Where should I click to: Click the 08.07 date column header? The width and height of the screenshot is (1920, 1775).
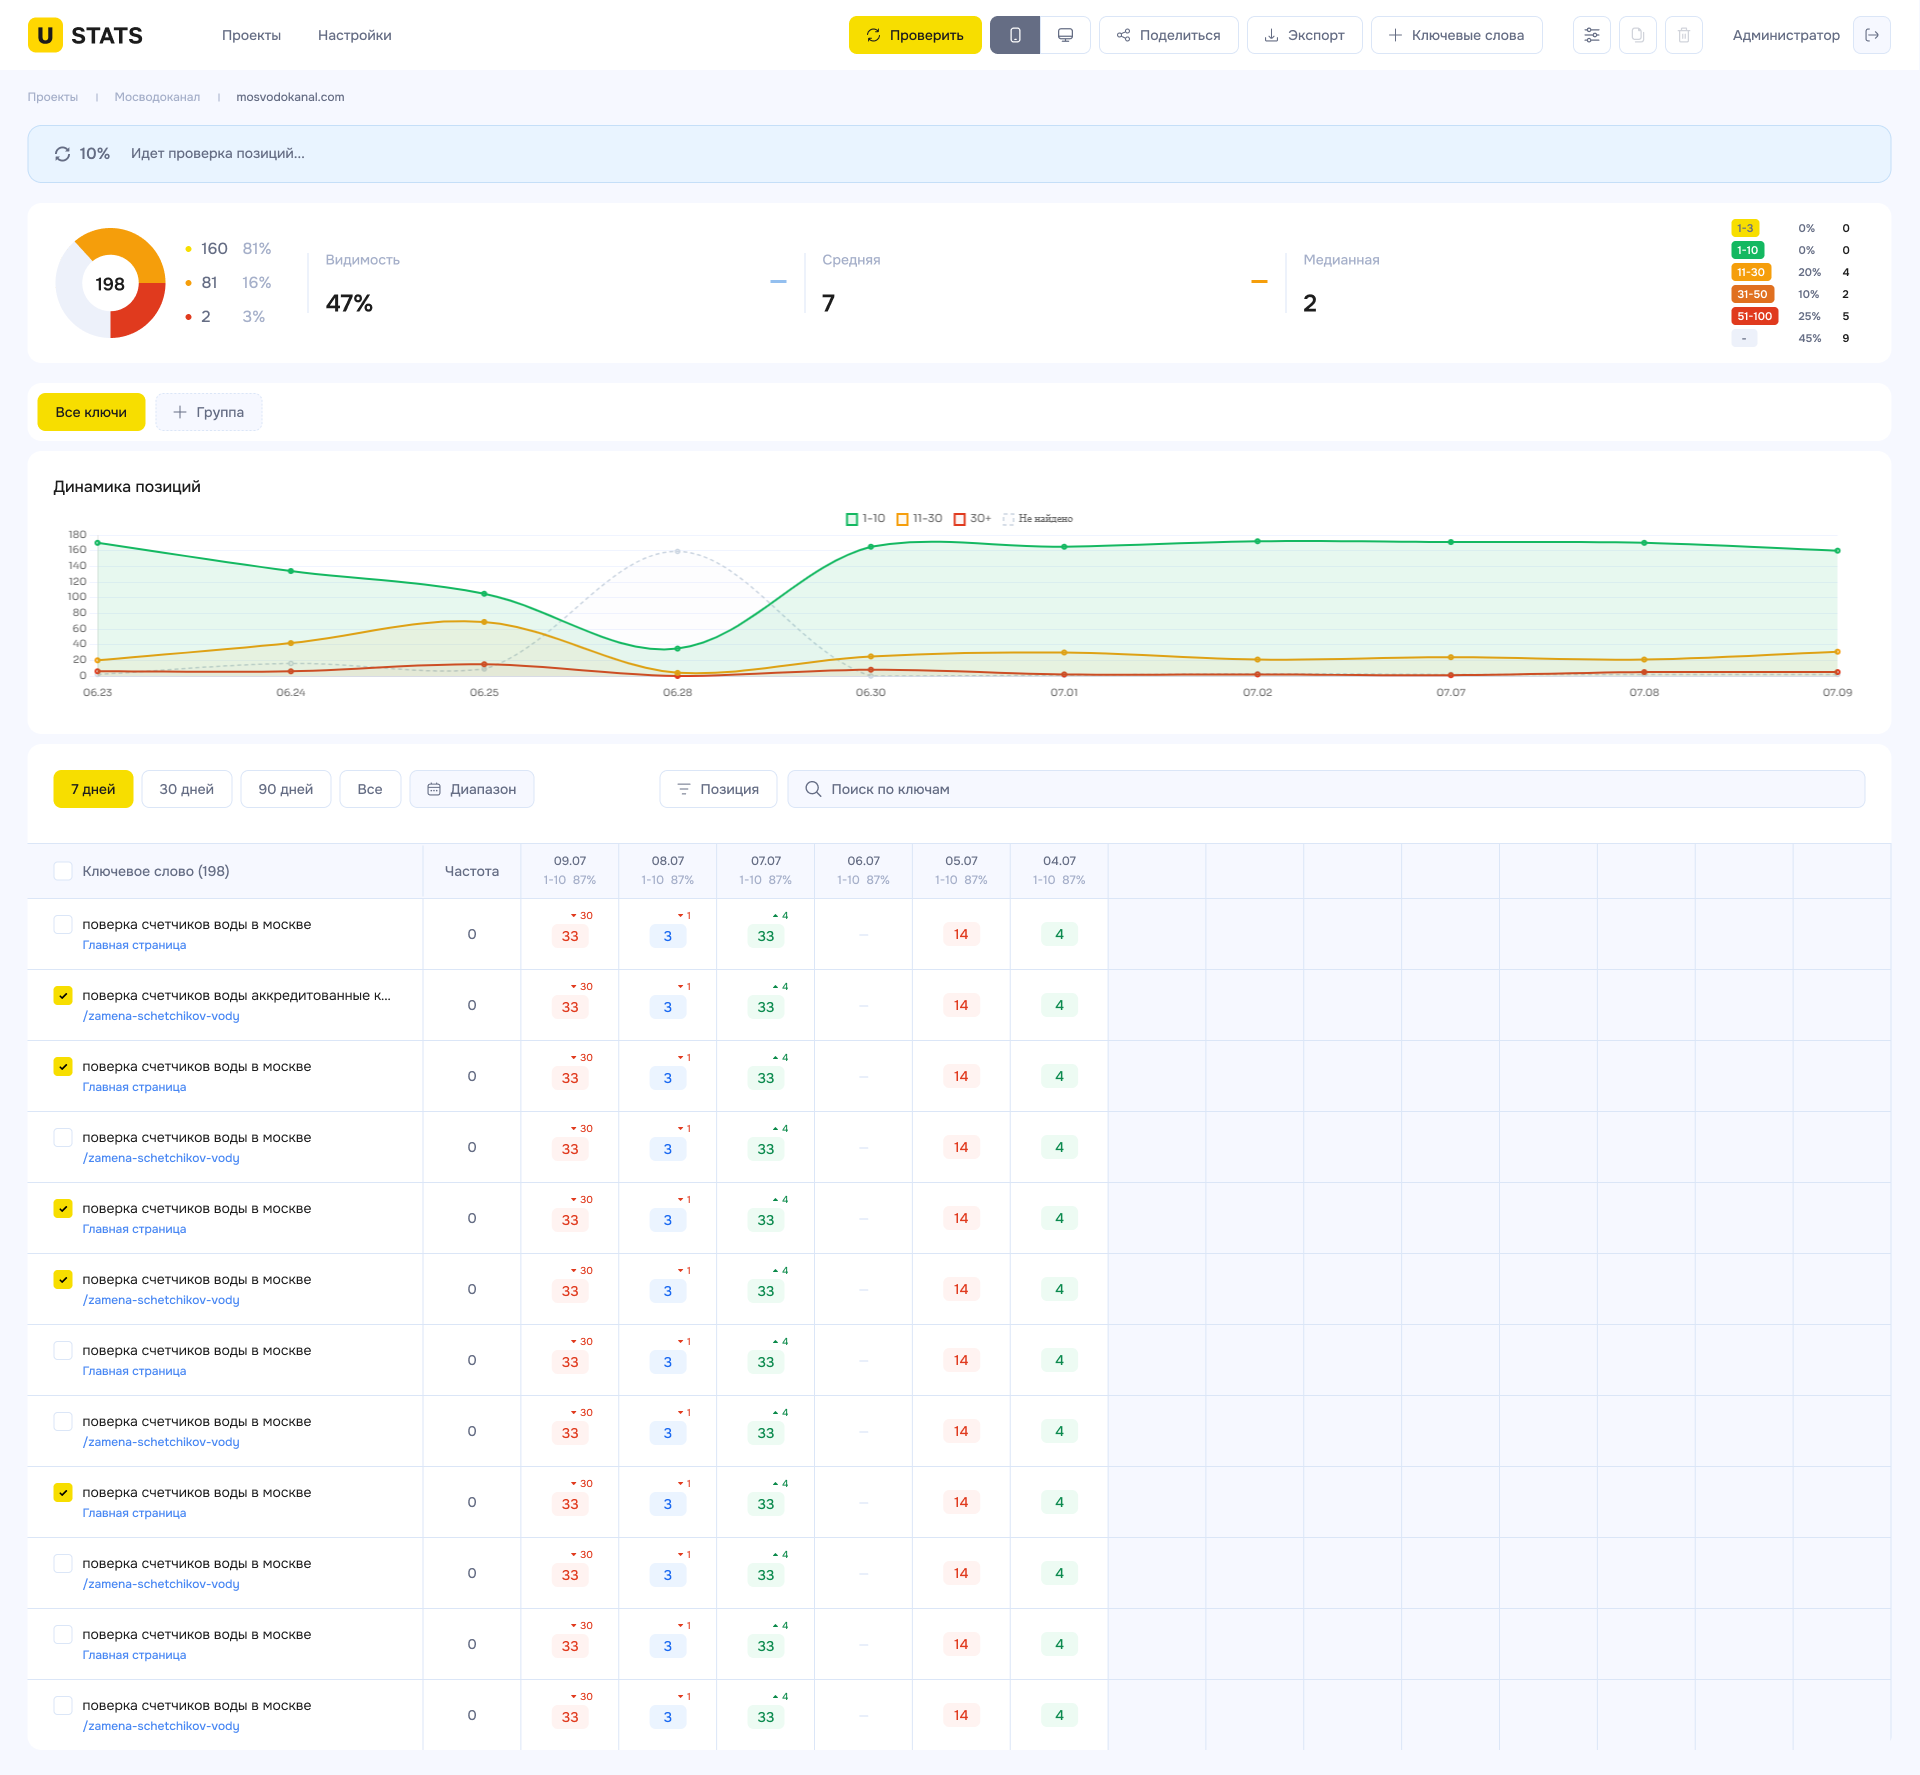click(x=667, y=870)
